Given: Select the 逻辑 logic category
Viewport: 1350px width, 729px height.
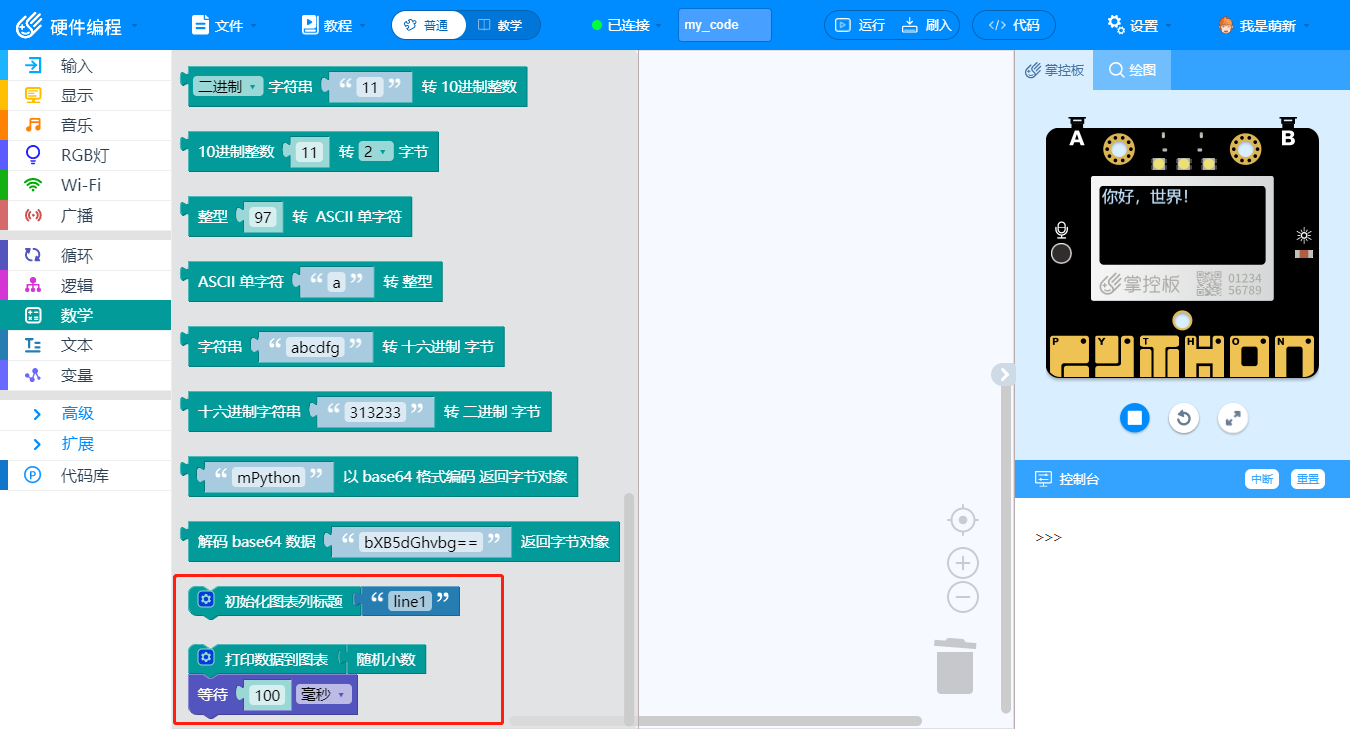Looking at the screenshot, I should click(85, 286).
